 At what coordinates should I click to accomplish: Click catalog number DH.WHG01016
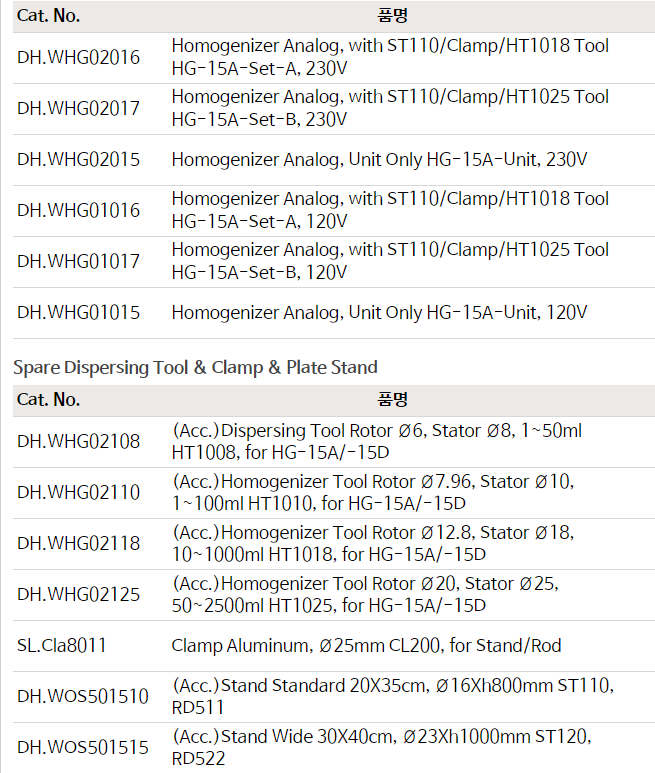click(x=79, y=211)
